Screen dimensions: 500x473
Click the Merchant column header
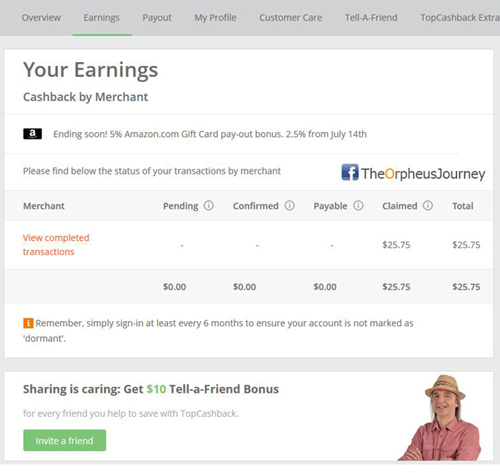click(44, 206)
